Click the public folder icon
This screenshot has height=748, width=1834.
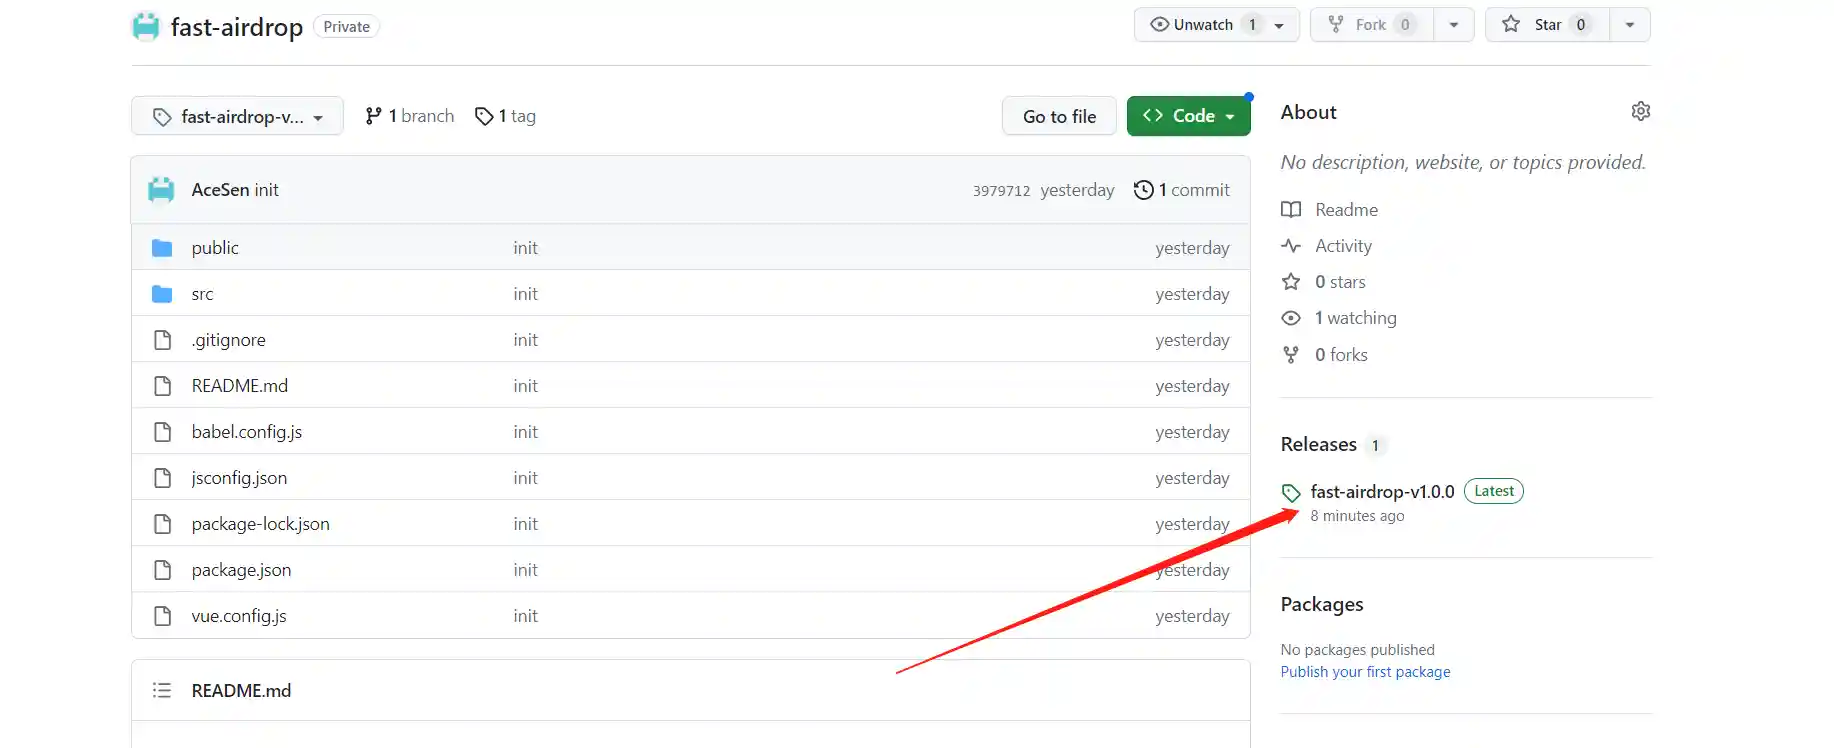click(162, 248)
